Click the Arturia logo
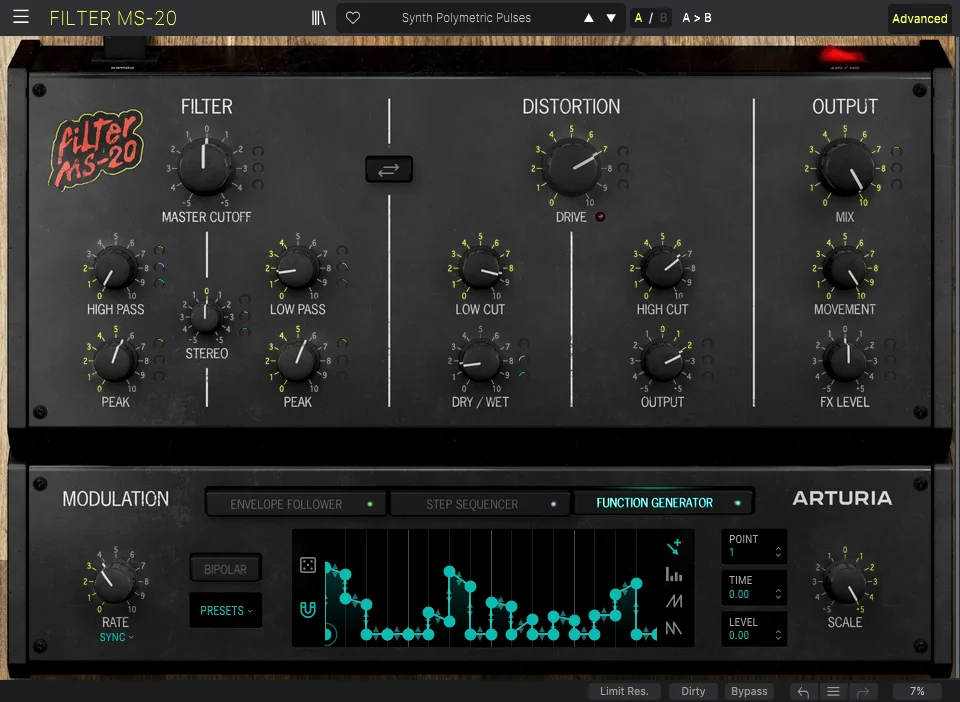 pos(842,498)
